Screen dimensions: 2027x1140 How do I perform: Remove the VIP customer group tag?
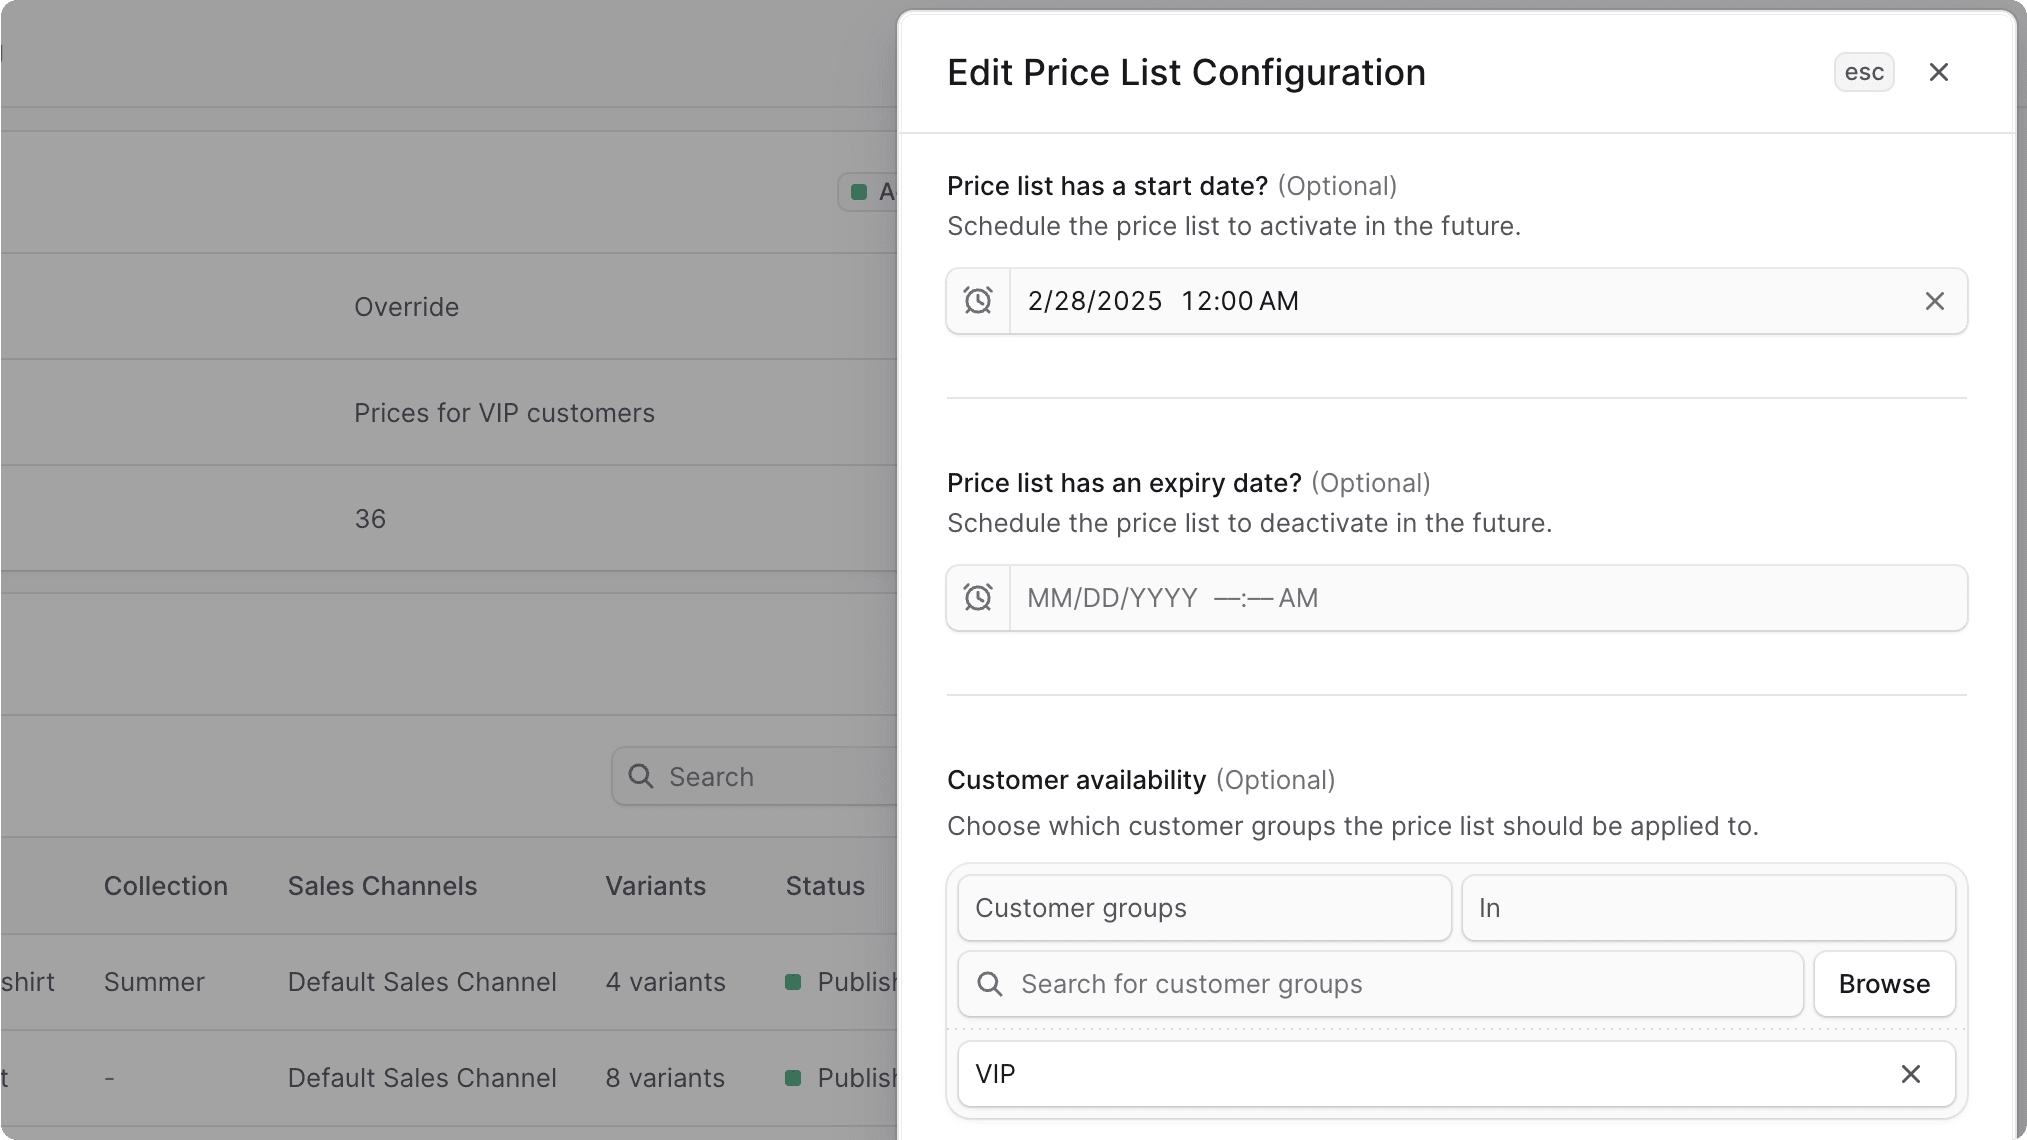coord(1911,1073)
